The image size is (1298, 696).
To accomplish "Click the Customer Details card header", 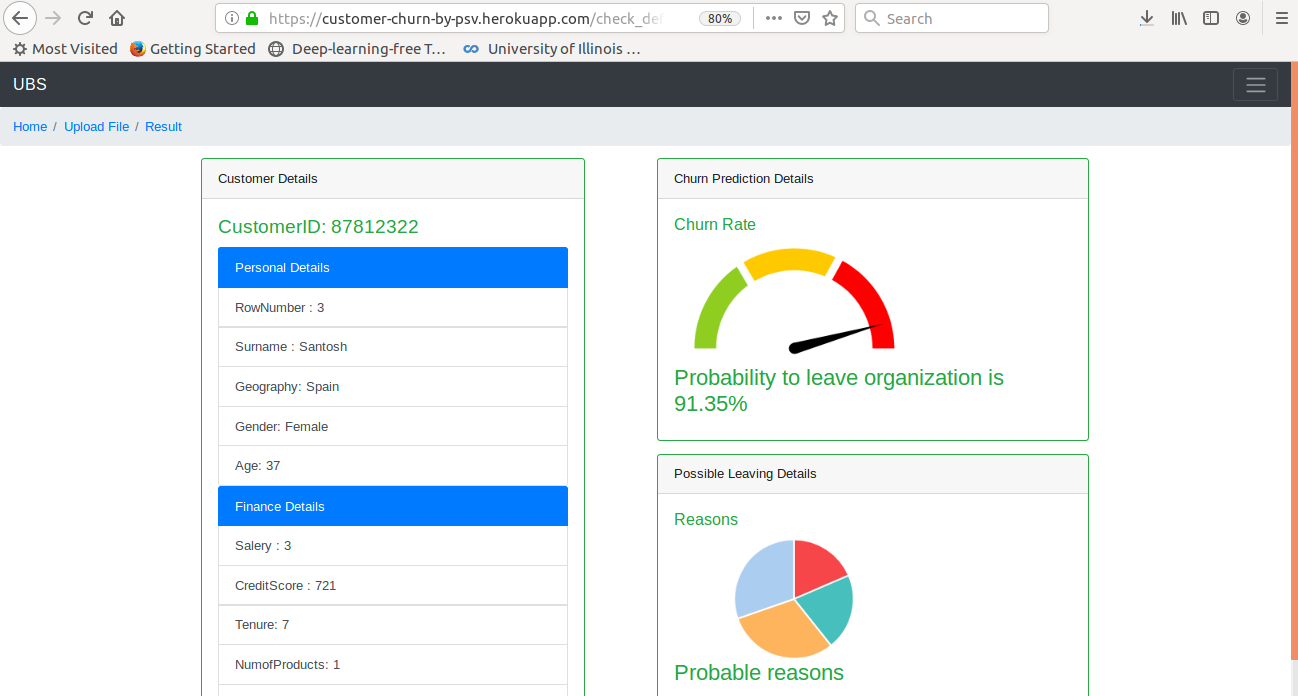I will pos(393,179).
